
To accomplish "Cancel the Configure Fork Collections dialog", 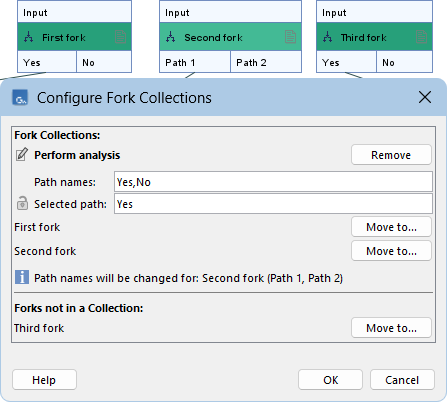I will 402,380.
